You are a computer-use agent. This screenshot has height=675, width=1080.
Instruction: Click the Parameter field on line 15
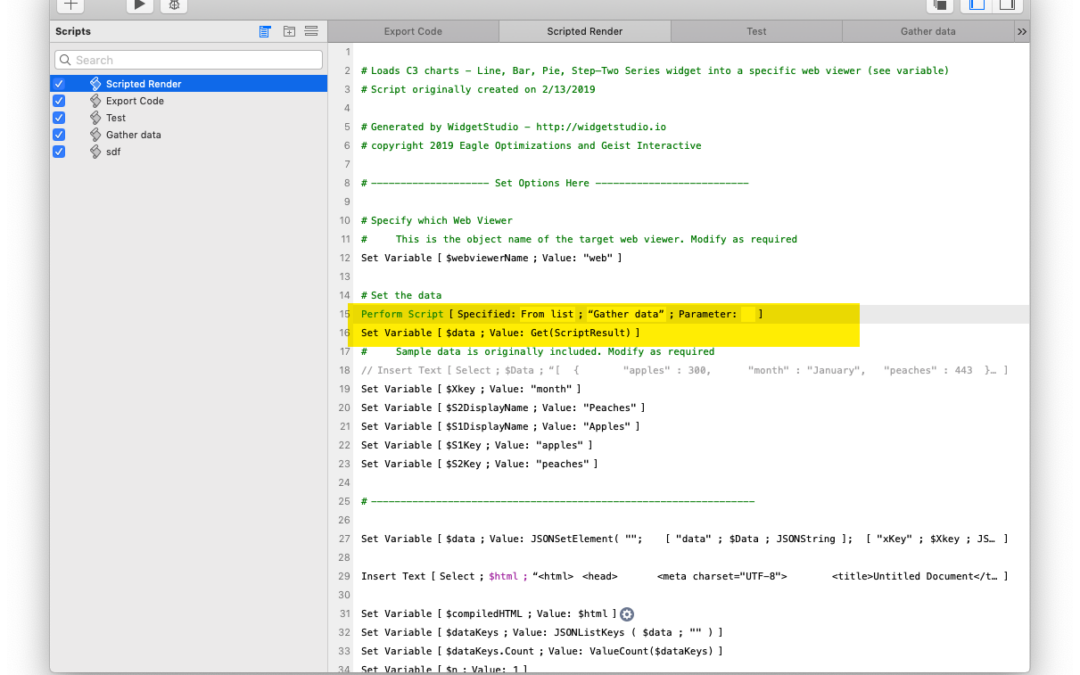748,314
